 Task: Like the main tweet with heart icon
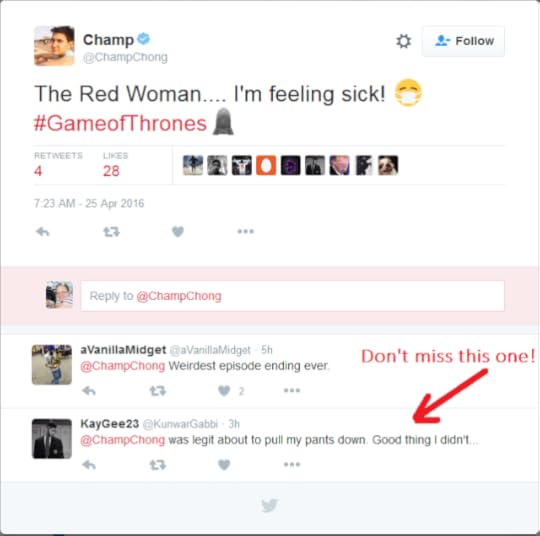click(178, 231)
